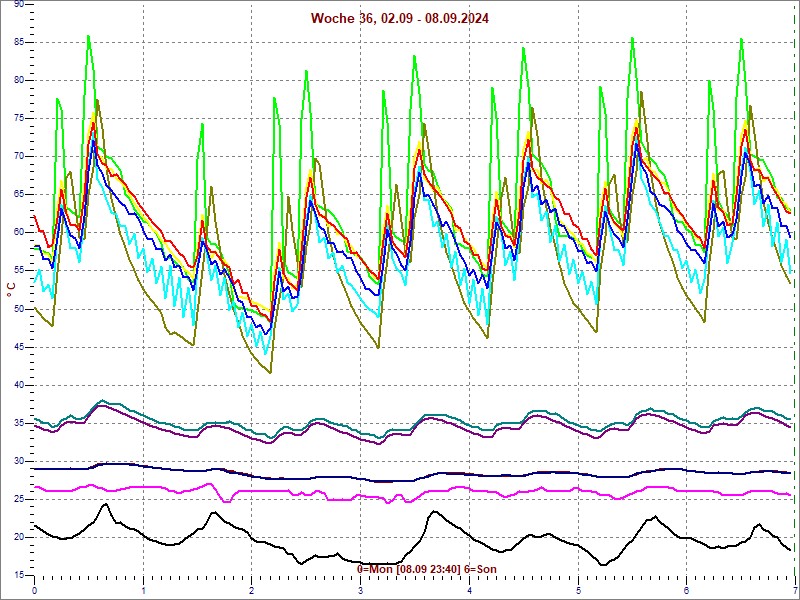Click the x-axis day label "2"
This screenshot has width=800, height=600.
click(x=252, y=592)
